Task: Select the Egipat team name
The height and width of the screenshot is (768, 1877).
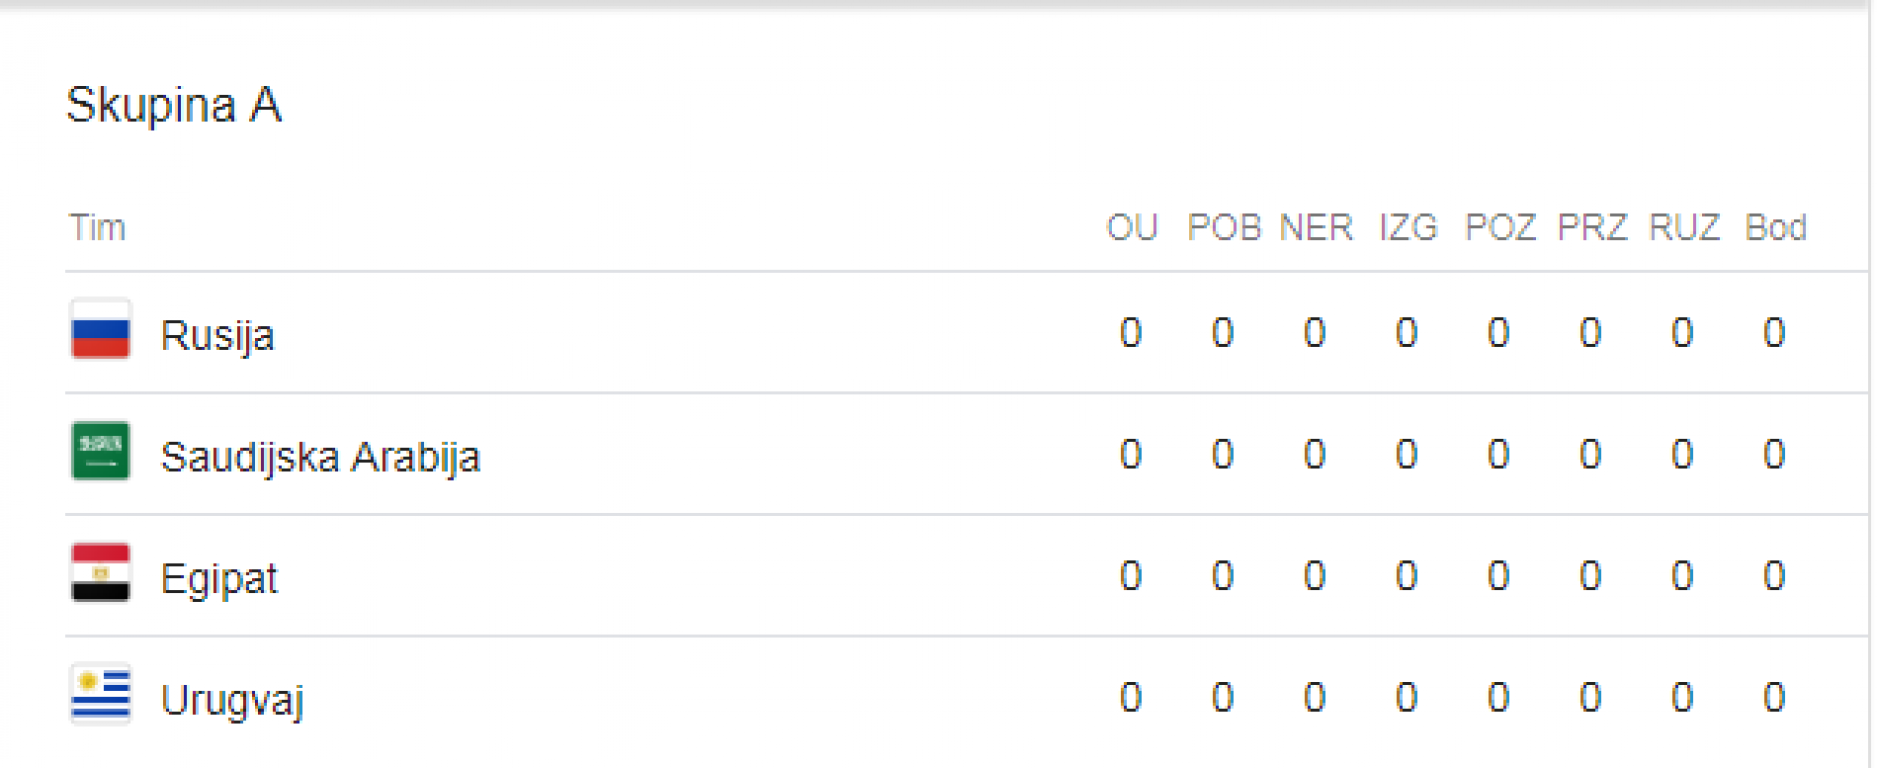Action: click(x=219, y=579)
